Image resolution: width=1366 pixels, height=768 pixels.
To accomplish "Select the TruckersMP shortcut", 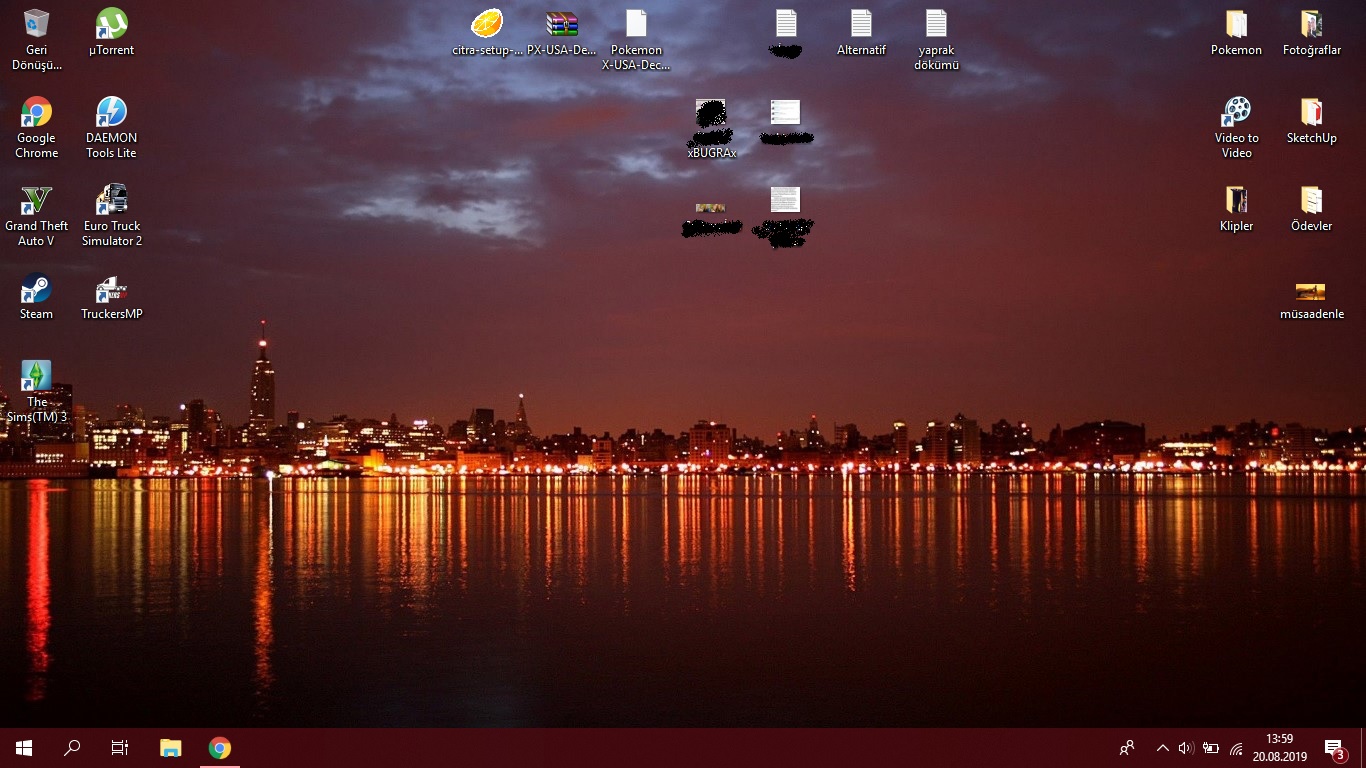I will coord(111,290).
